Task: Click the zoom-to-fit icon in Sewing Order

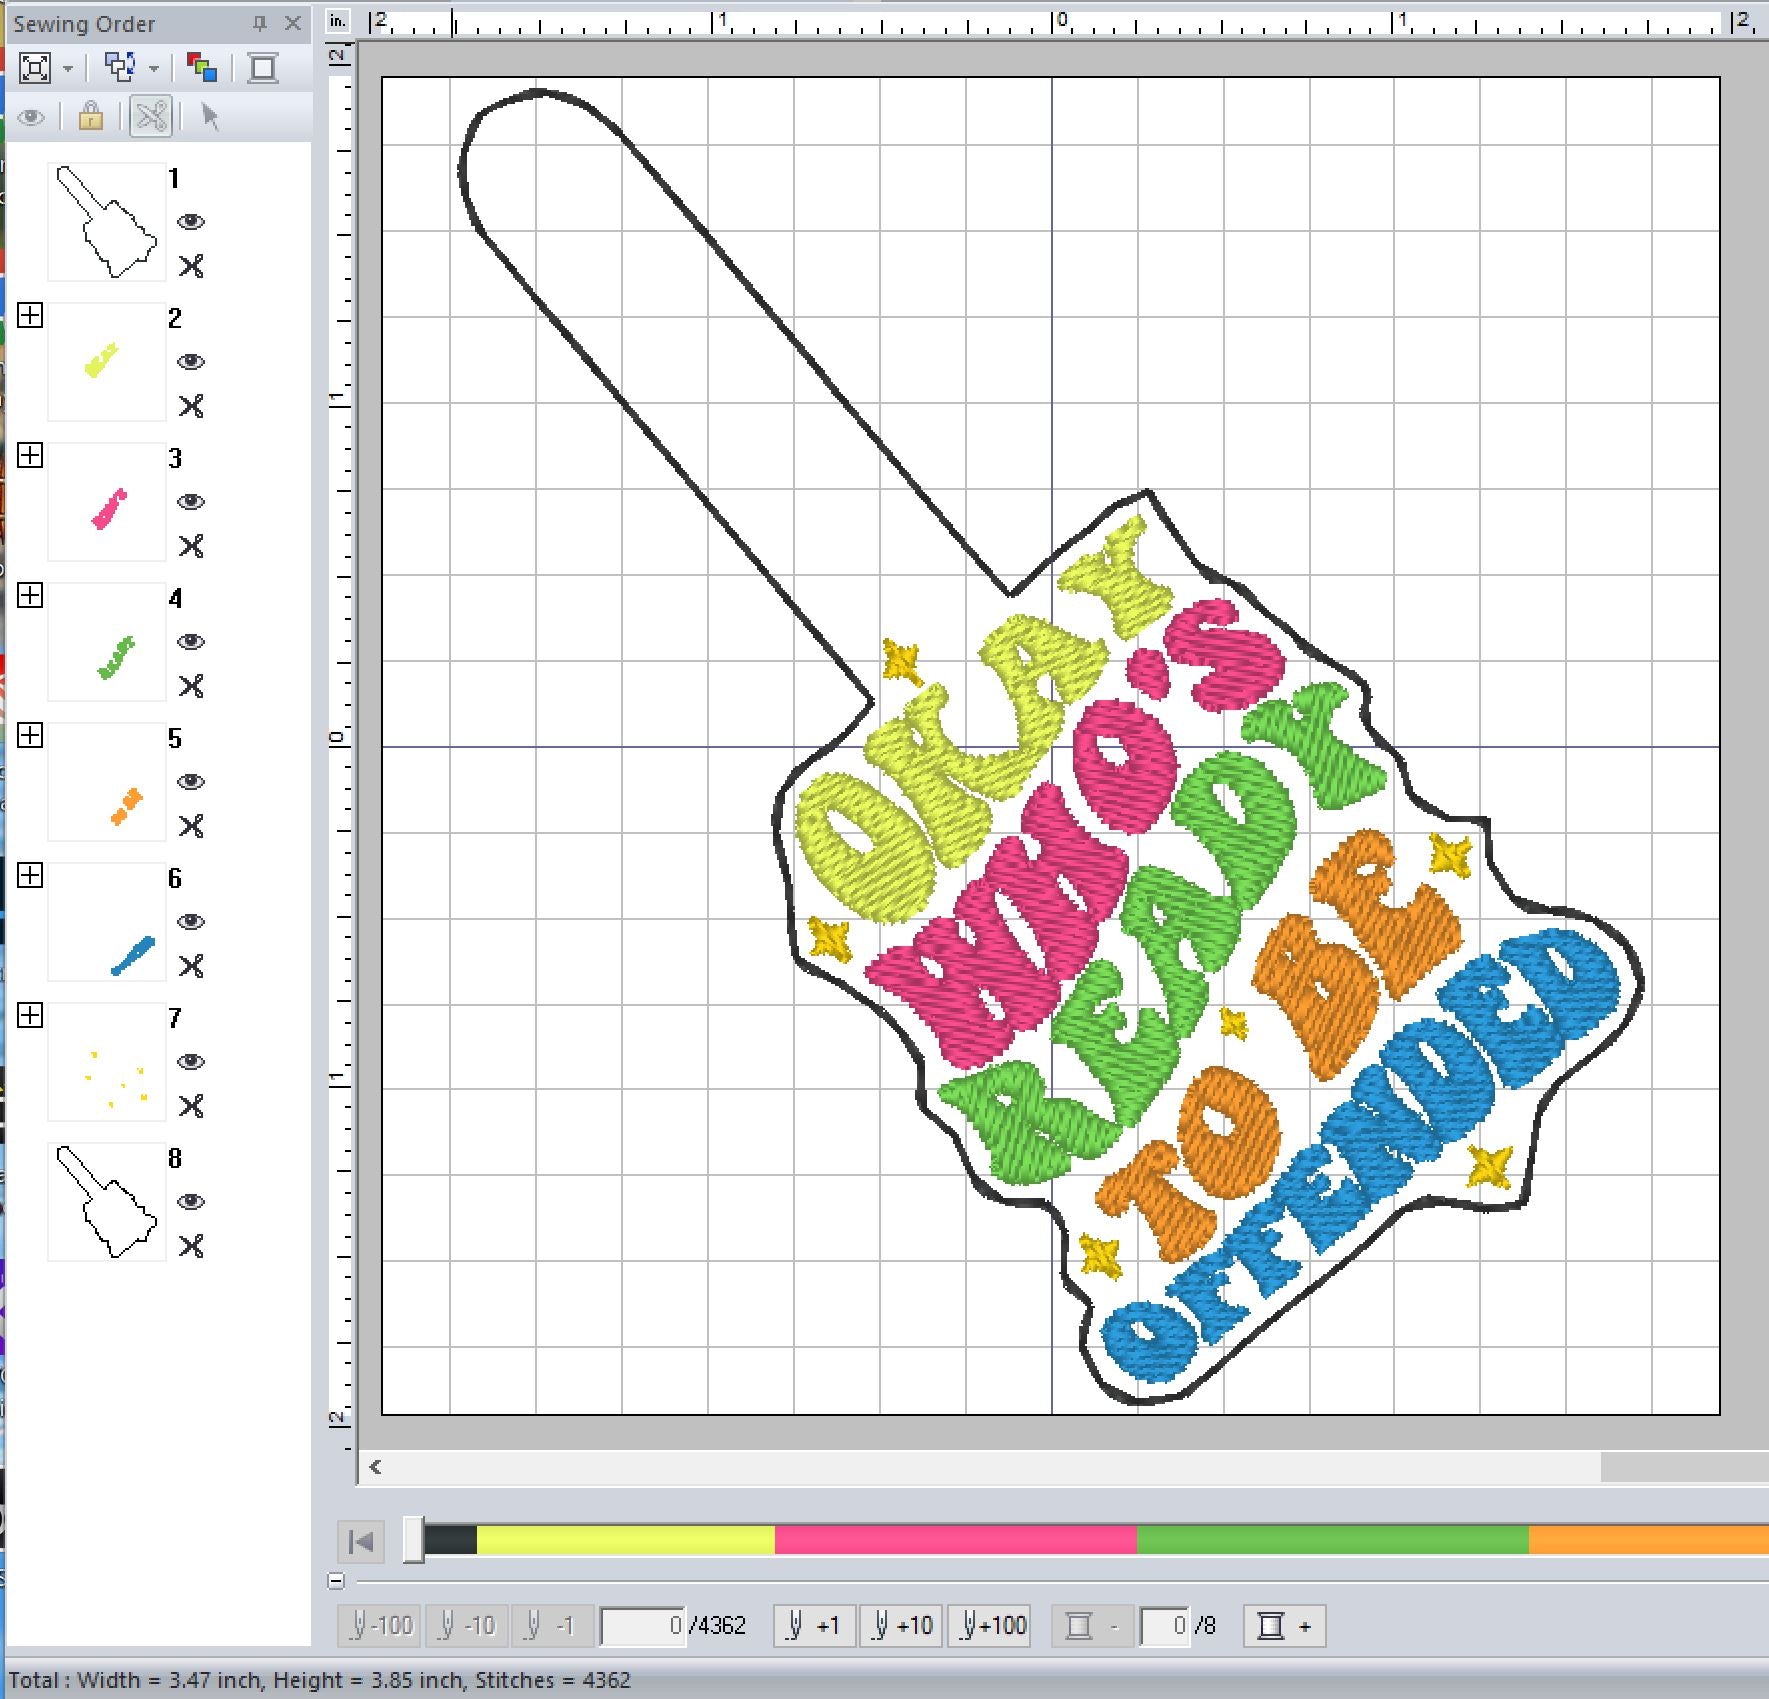Action: [35, 68]
